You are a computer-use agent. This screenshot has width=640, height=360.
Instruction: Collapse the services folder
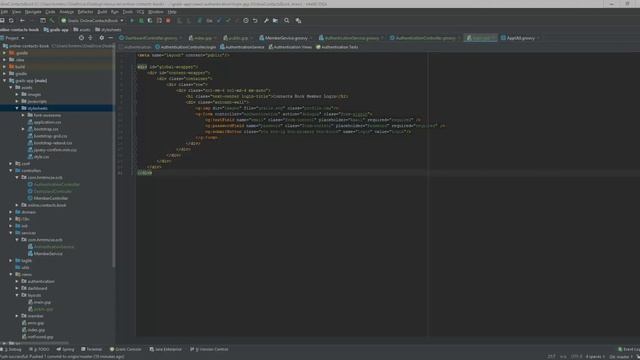coord(11,233)
